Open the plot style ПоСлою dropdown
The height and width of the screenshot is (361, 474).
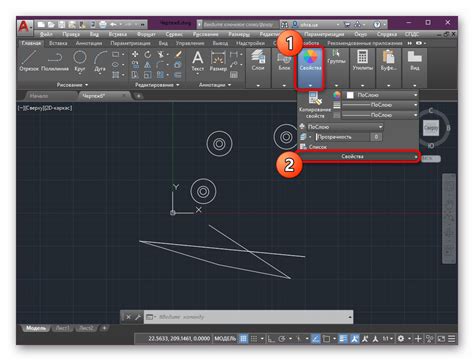pos(345,127)
